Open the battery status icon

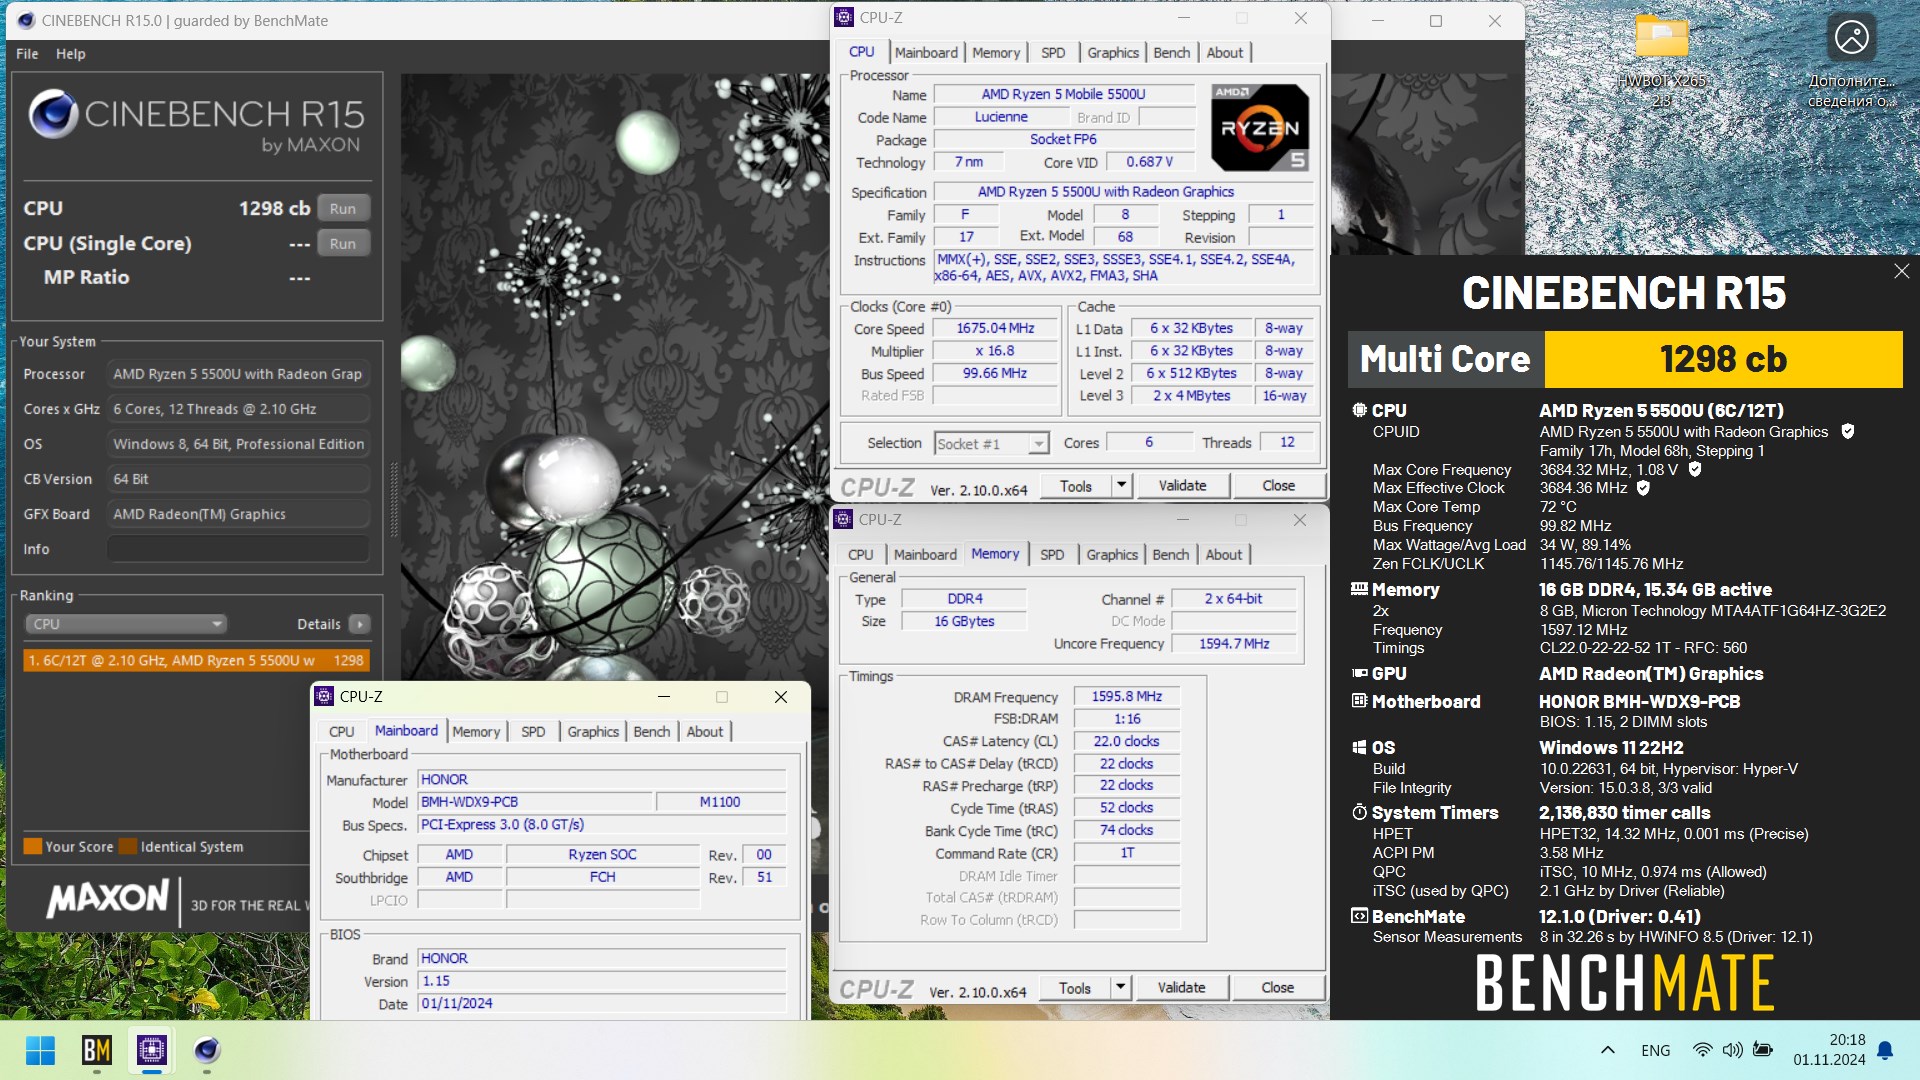[x=1763, y=1050]
